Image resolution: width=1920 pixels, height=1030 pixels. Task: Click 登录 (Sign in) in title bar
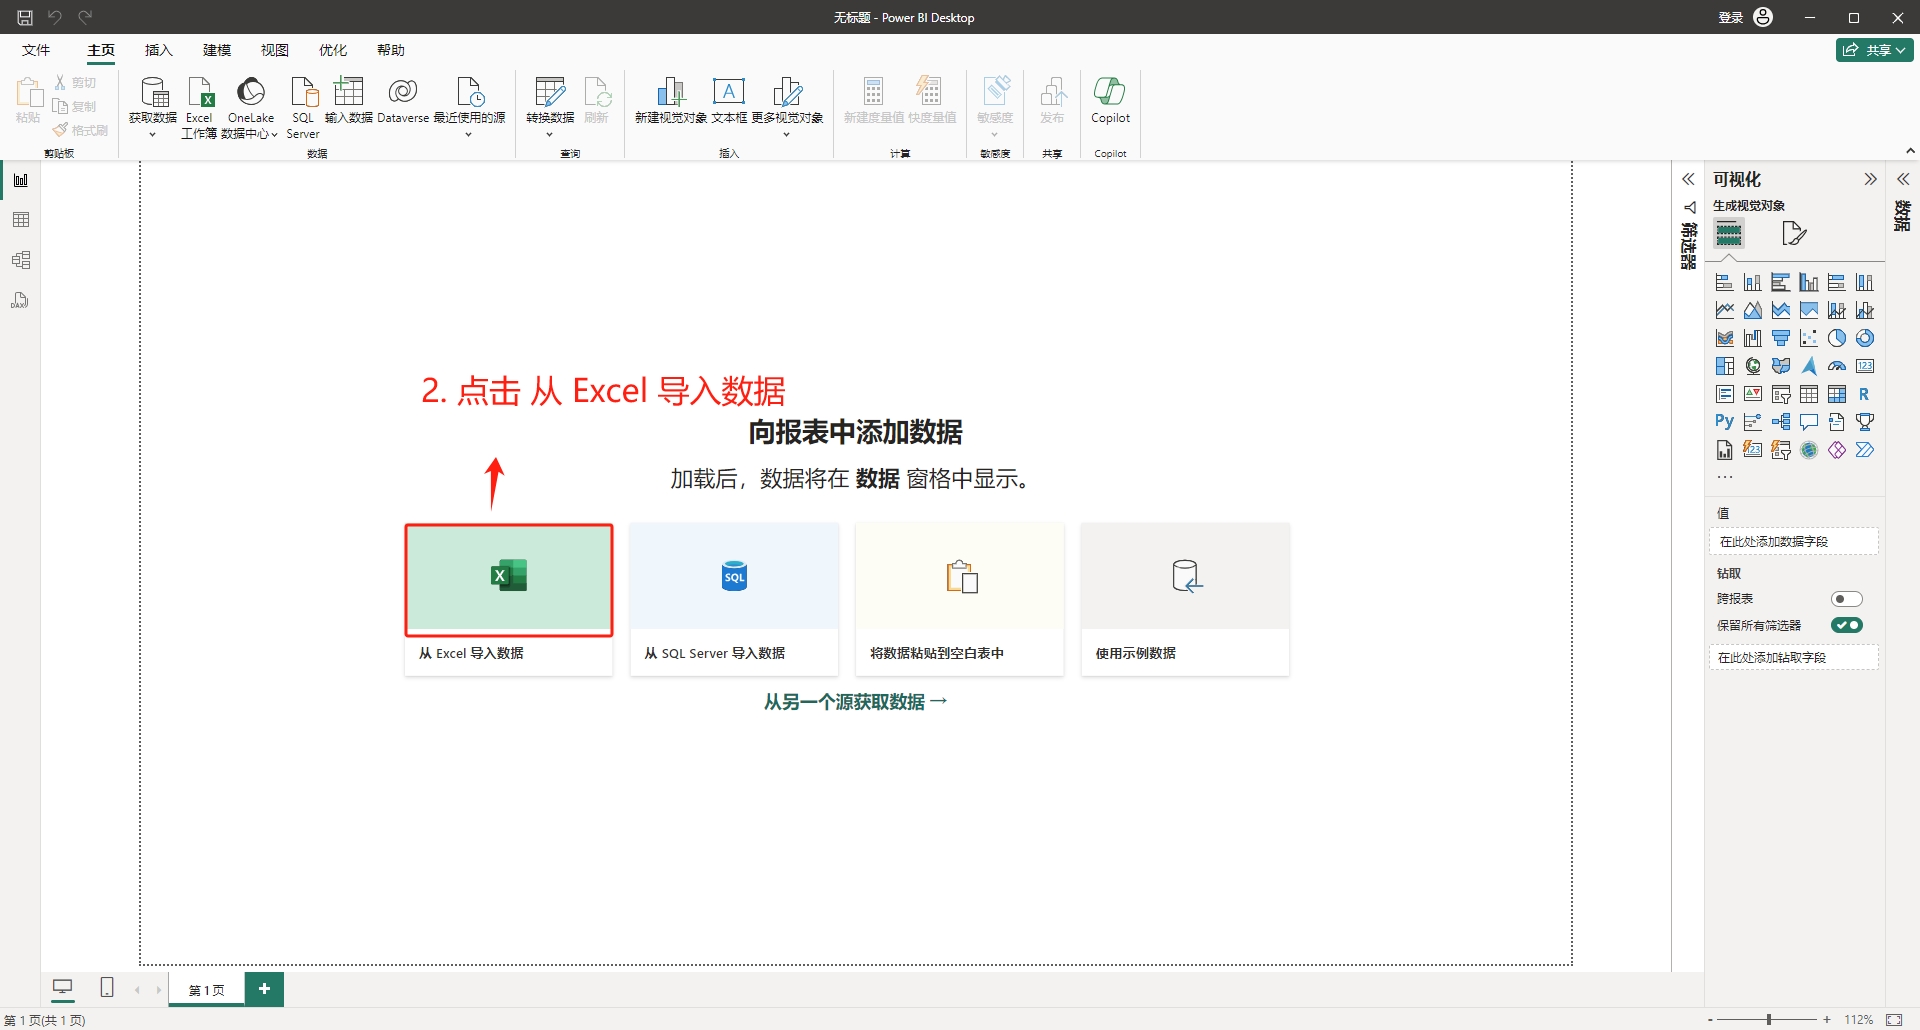pos(1731,17)
